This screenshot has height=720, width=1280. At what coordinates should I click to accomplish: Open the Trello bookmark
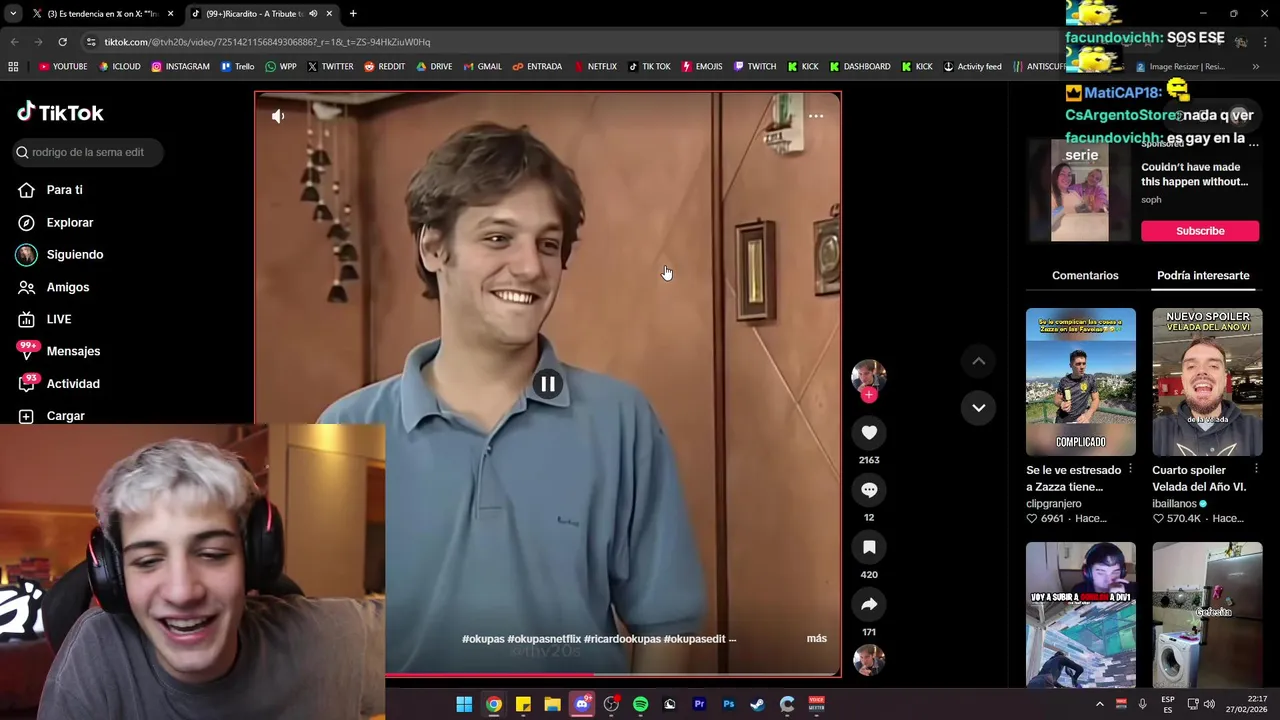click(237, 67)
